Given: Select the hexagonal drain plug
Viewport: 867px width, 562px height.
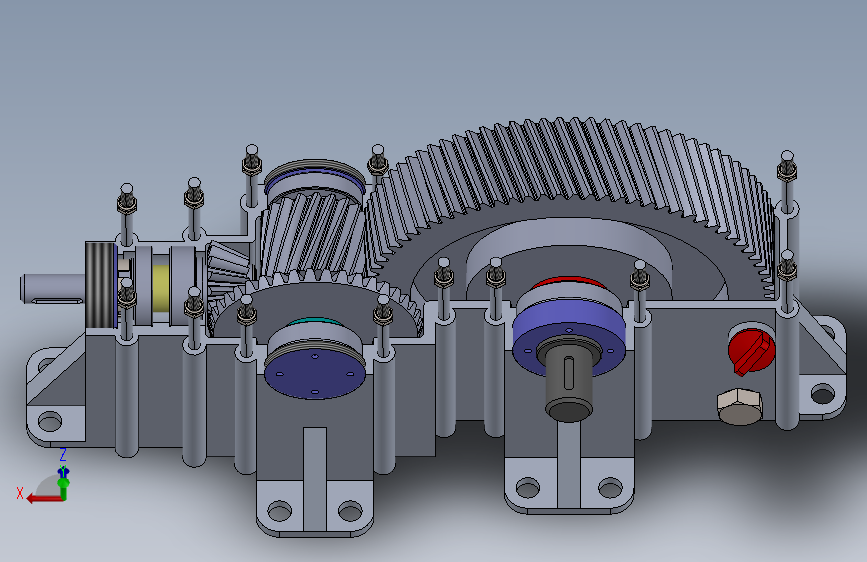Looking at the screenshot, I should [740, 406].
